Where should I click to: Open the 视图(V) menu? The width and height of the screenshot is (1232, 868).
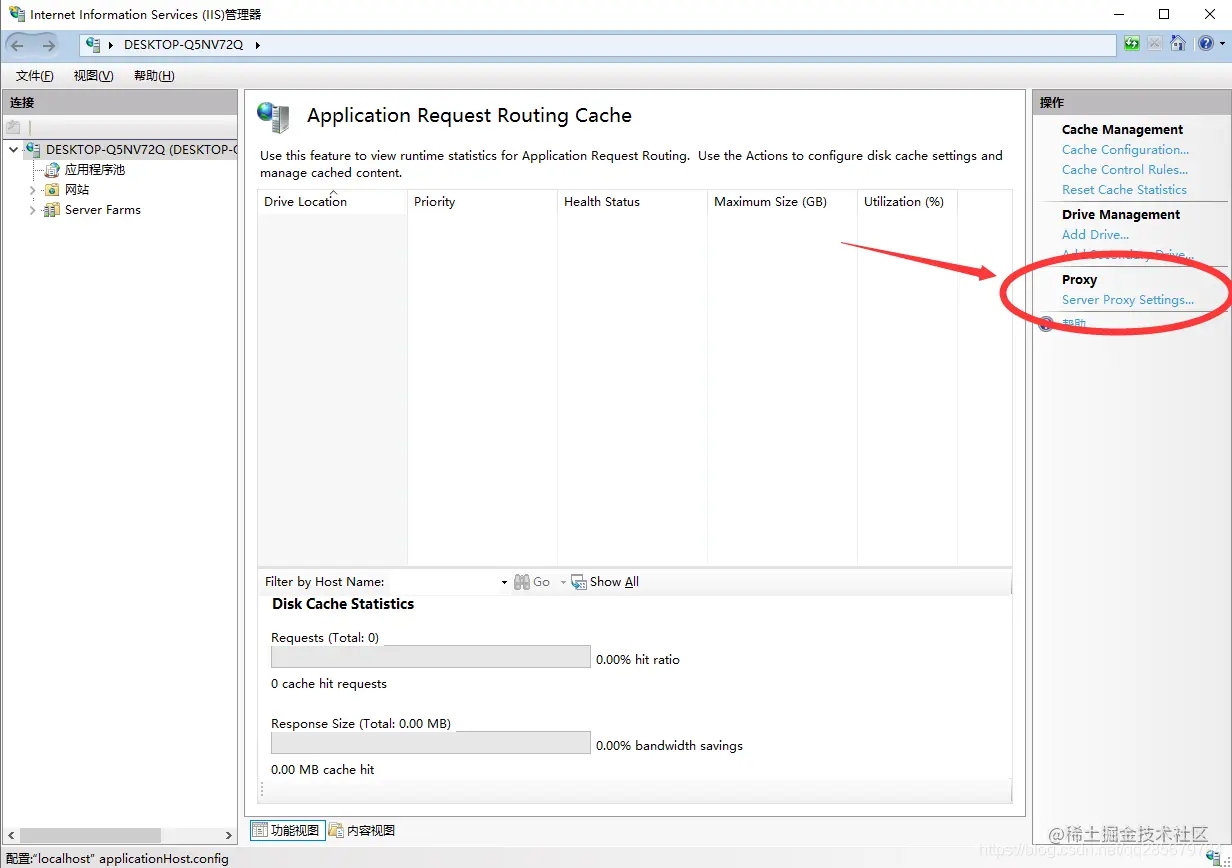pos(93,76)
